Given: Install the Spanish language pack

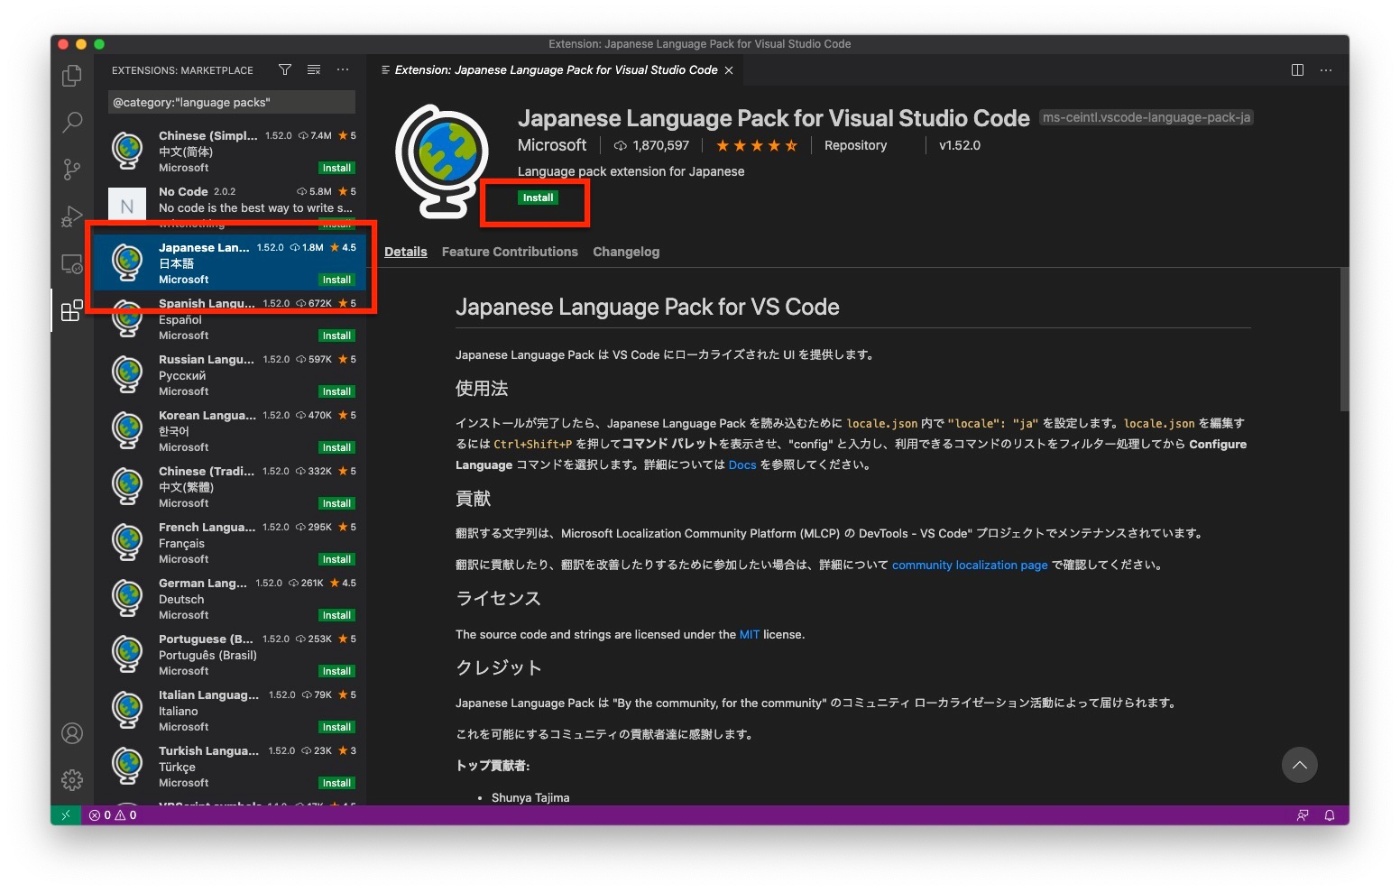Looking at the screenshot, I should 337,336.
